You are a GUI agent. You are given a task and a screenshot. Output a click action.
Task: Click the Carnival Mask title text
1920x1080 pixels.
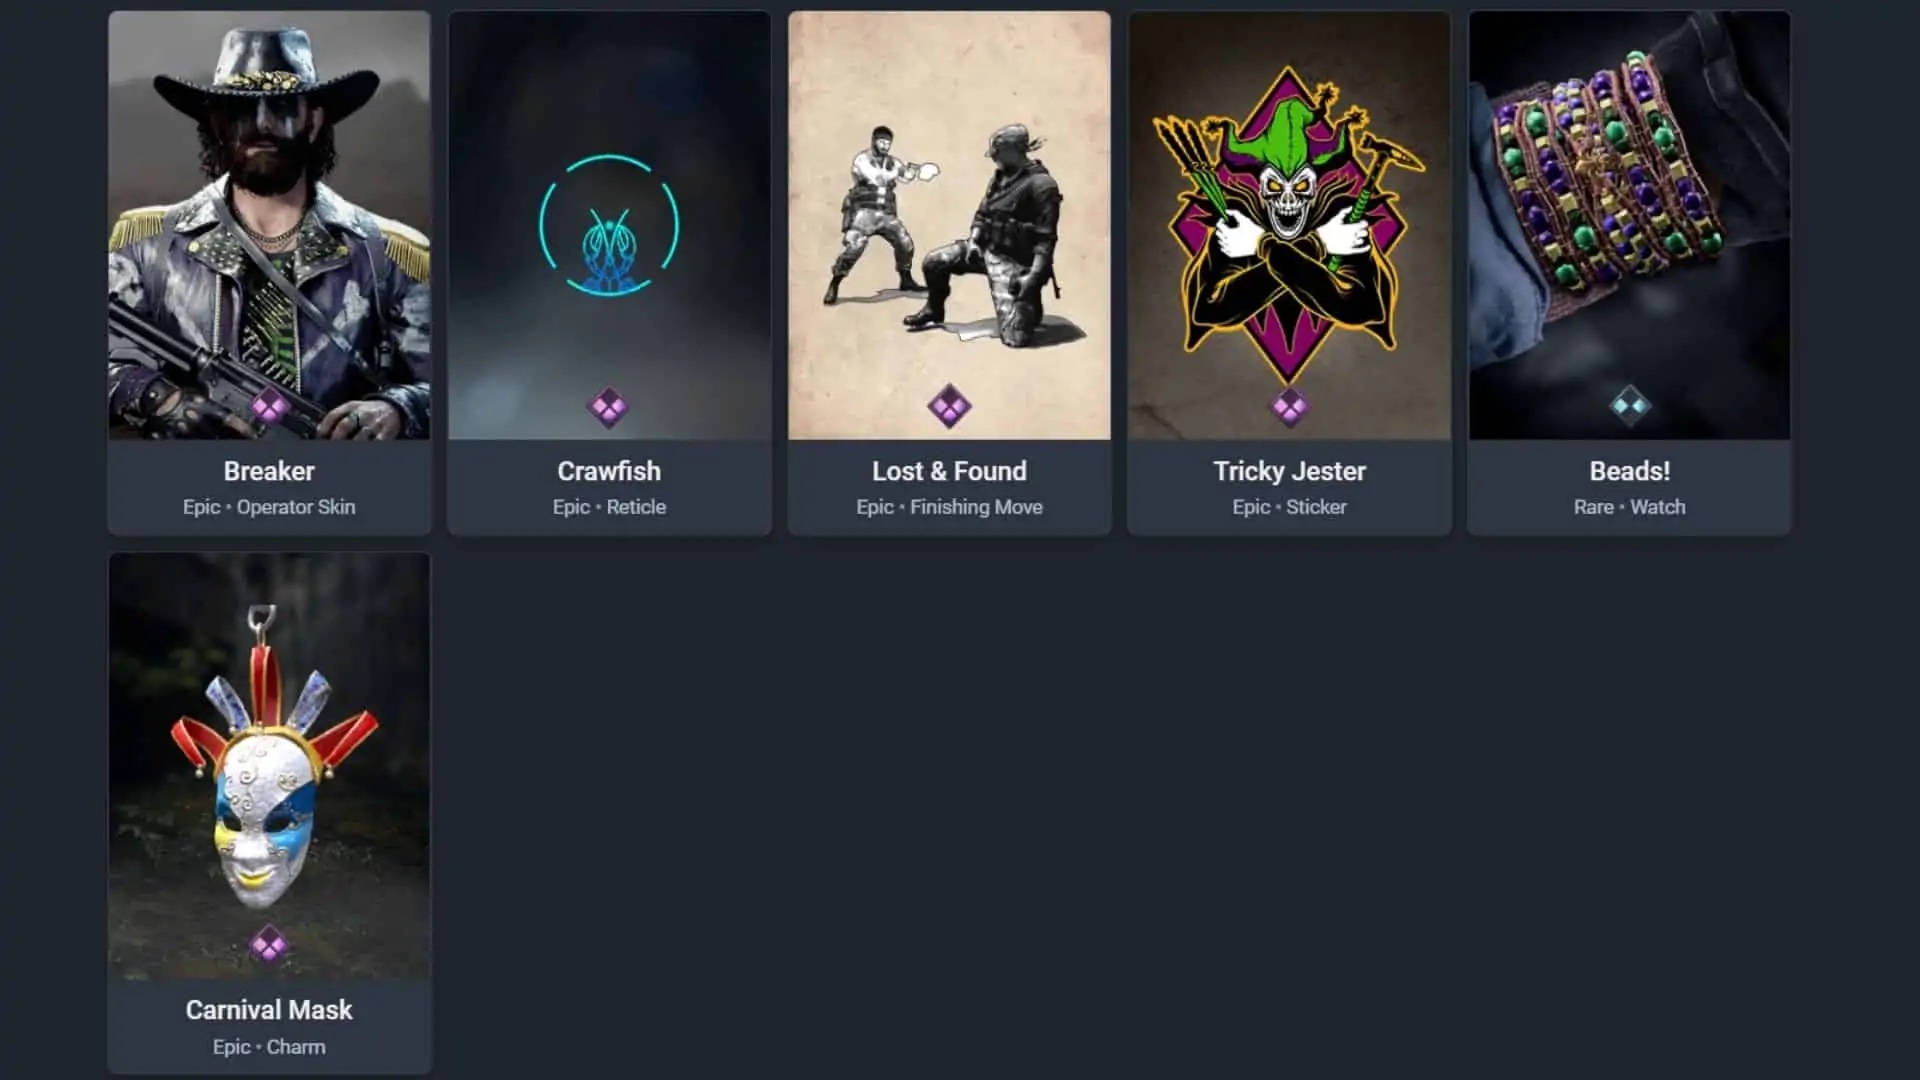pyautogui.click(x=269, y=1010)
